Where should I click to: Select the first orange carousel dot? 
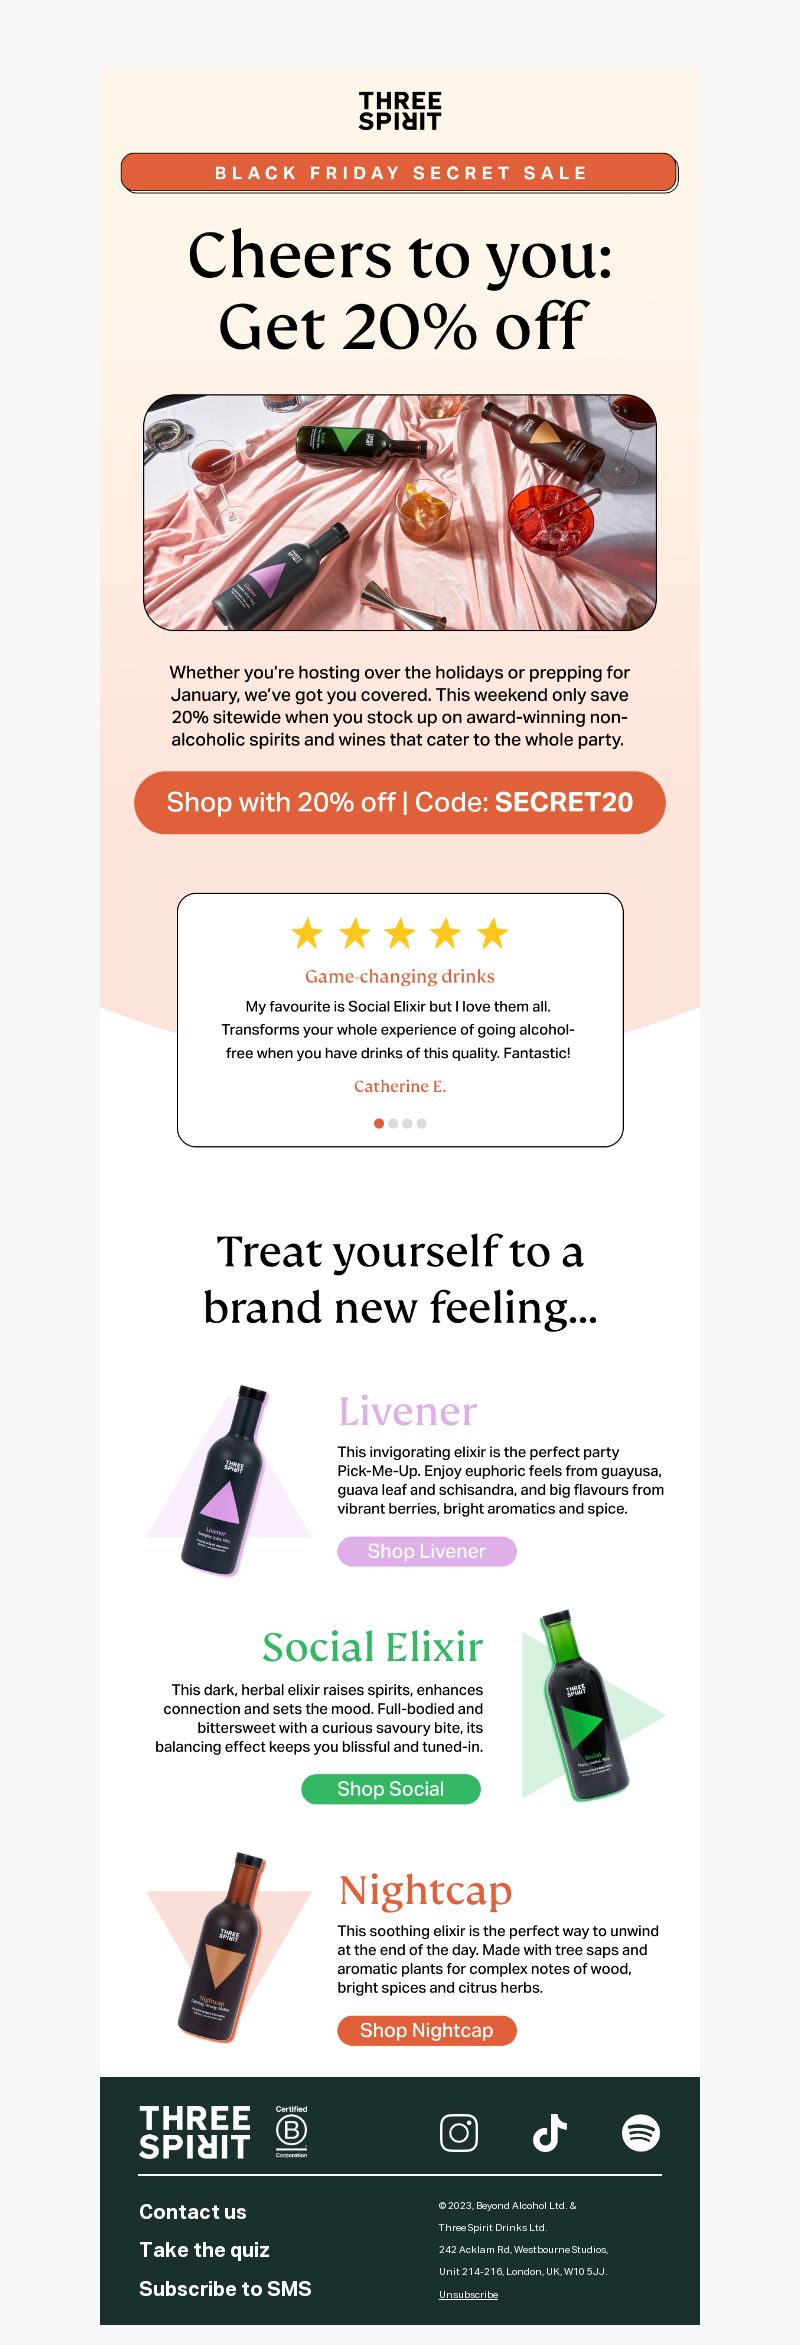click(x=379, y=1123)
